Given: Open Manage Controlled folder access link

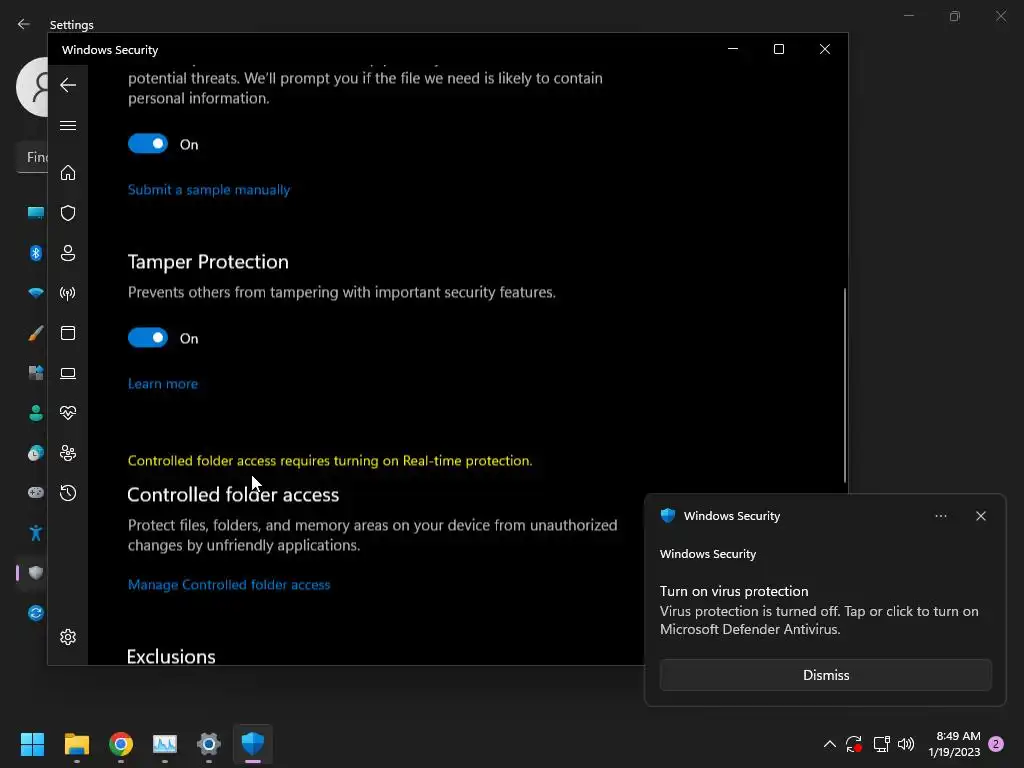Looking at the screenshot, I should [x=229, y=584].
